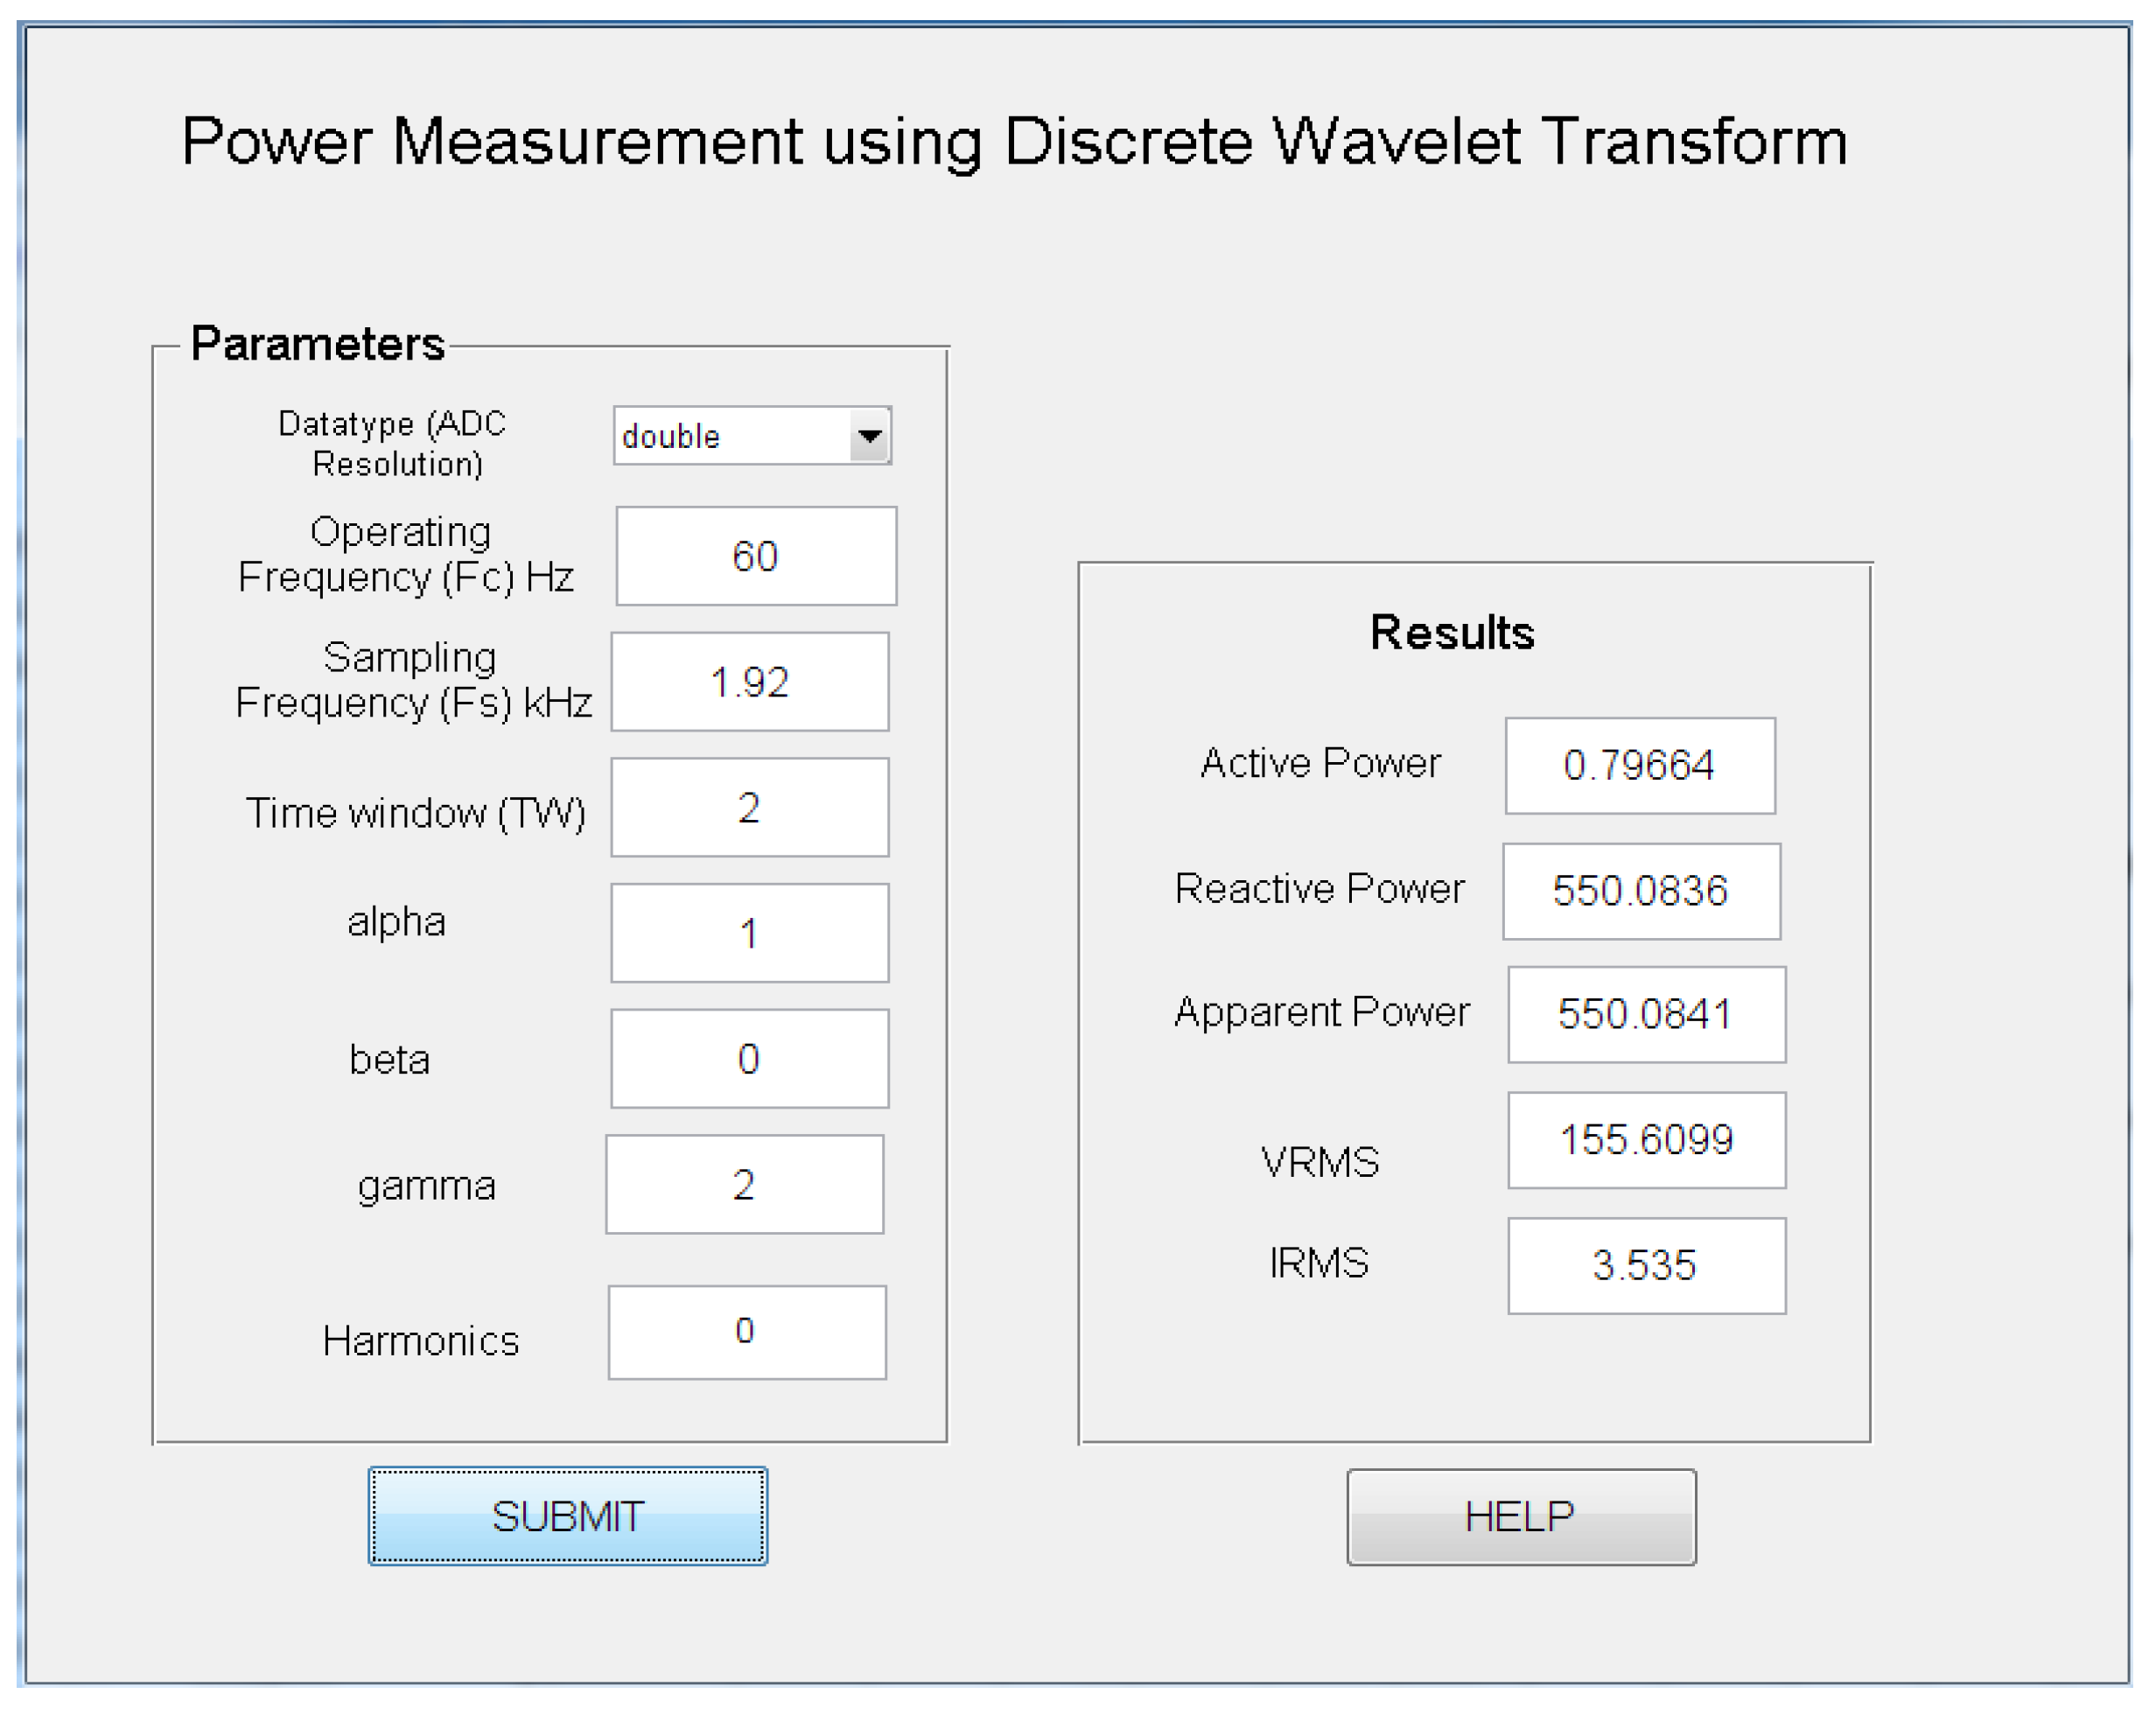Click the Operating Frequency Fc field
Image resolution: width=2156 pixels, height=1722 pixels.
pos(756,556)
